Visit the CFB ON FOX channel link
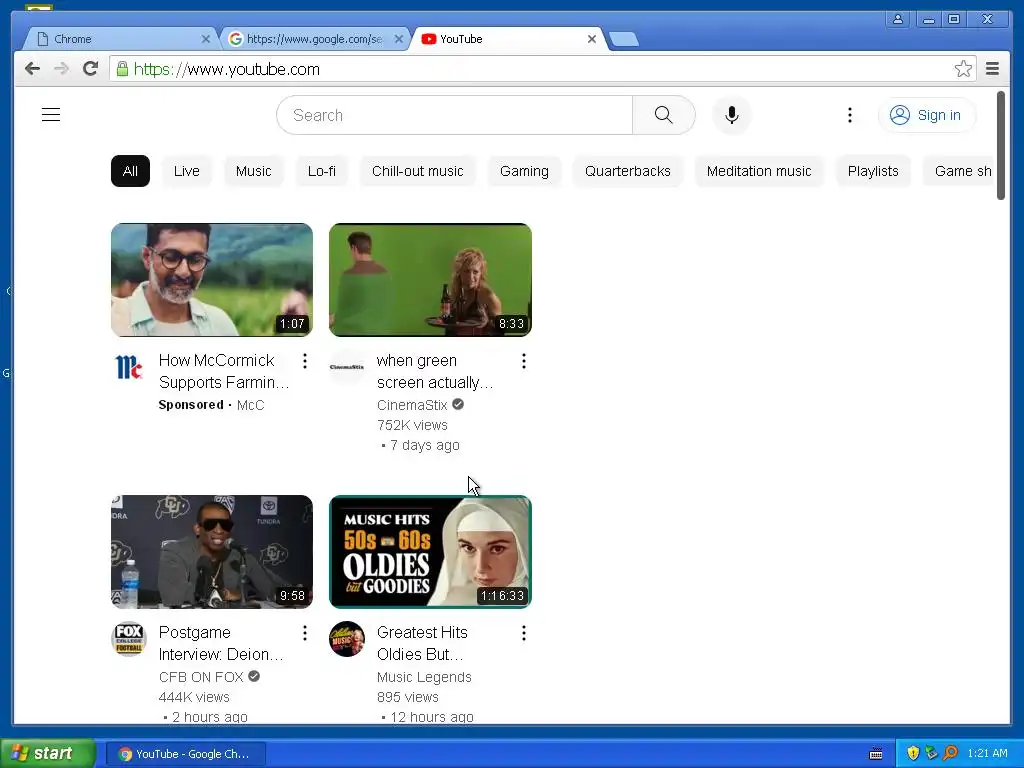The image size is (1024, 768). (x=201, y=677)
